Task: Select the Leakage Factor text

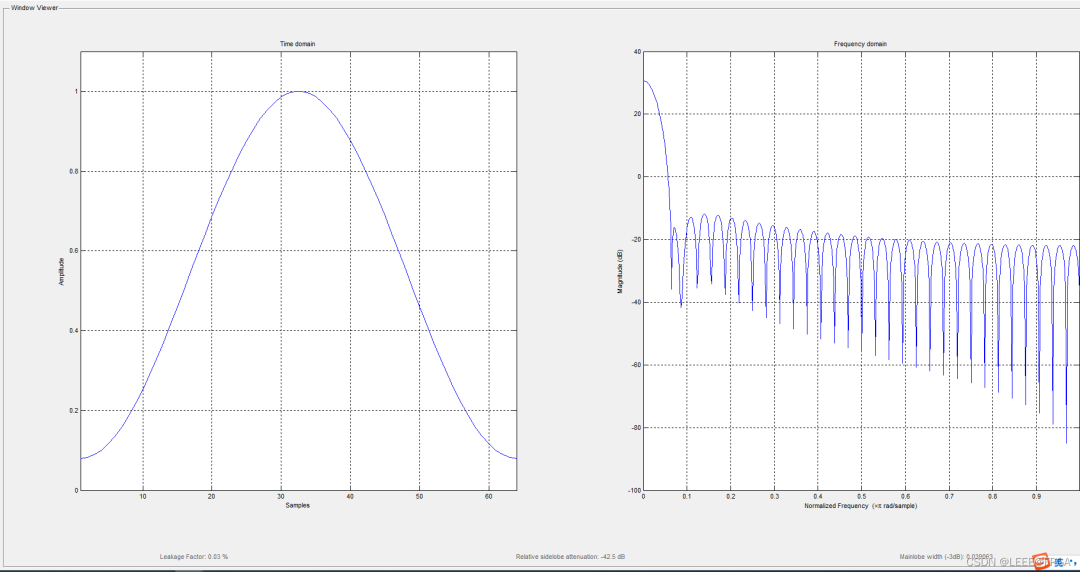Action: pyautogui.click(x=194, y=556)
